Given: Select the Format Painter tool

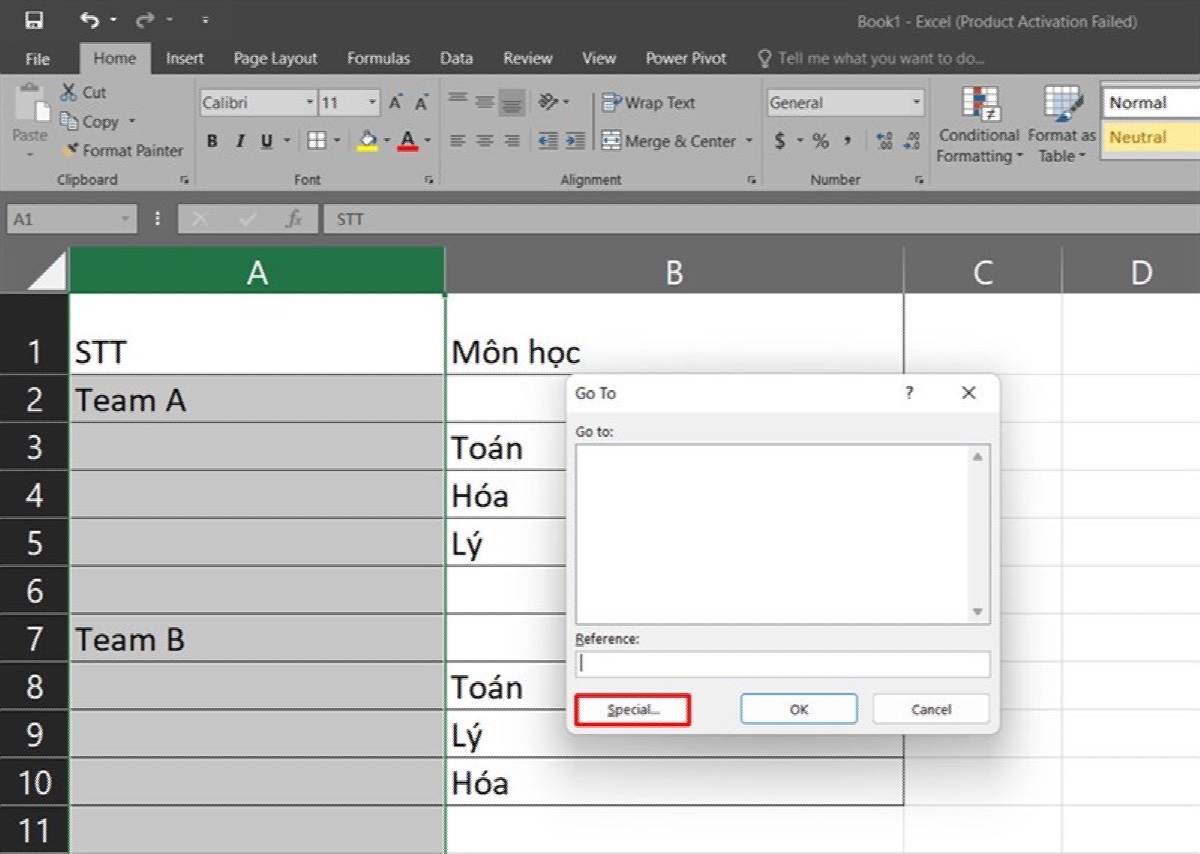Looking at the screenshot, I should (122, 151).
